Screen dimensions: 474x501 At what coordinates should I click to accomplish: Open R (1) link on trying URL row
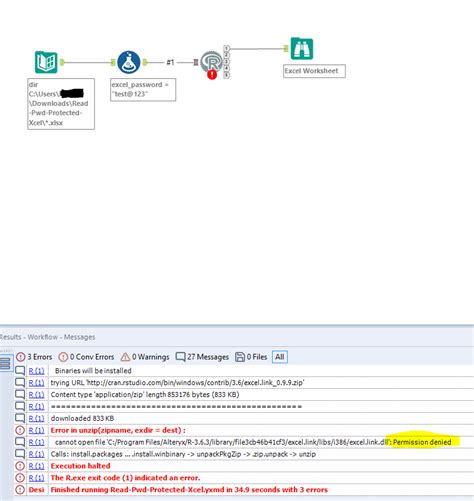(x=36, y=383)
